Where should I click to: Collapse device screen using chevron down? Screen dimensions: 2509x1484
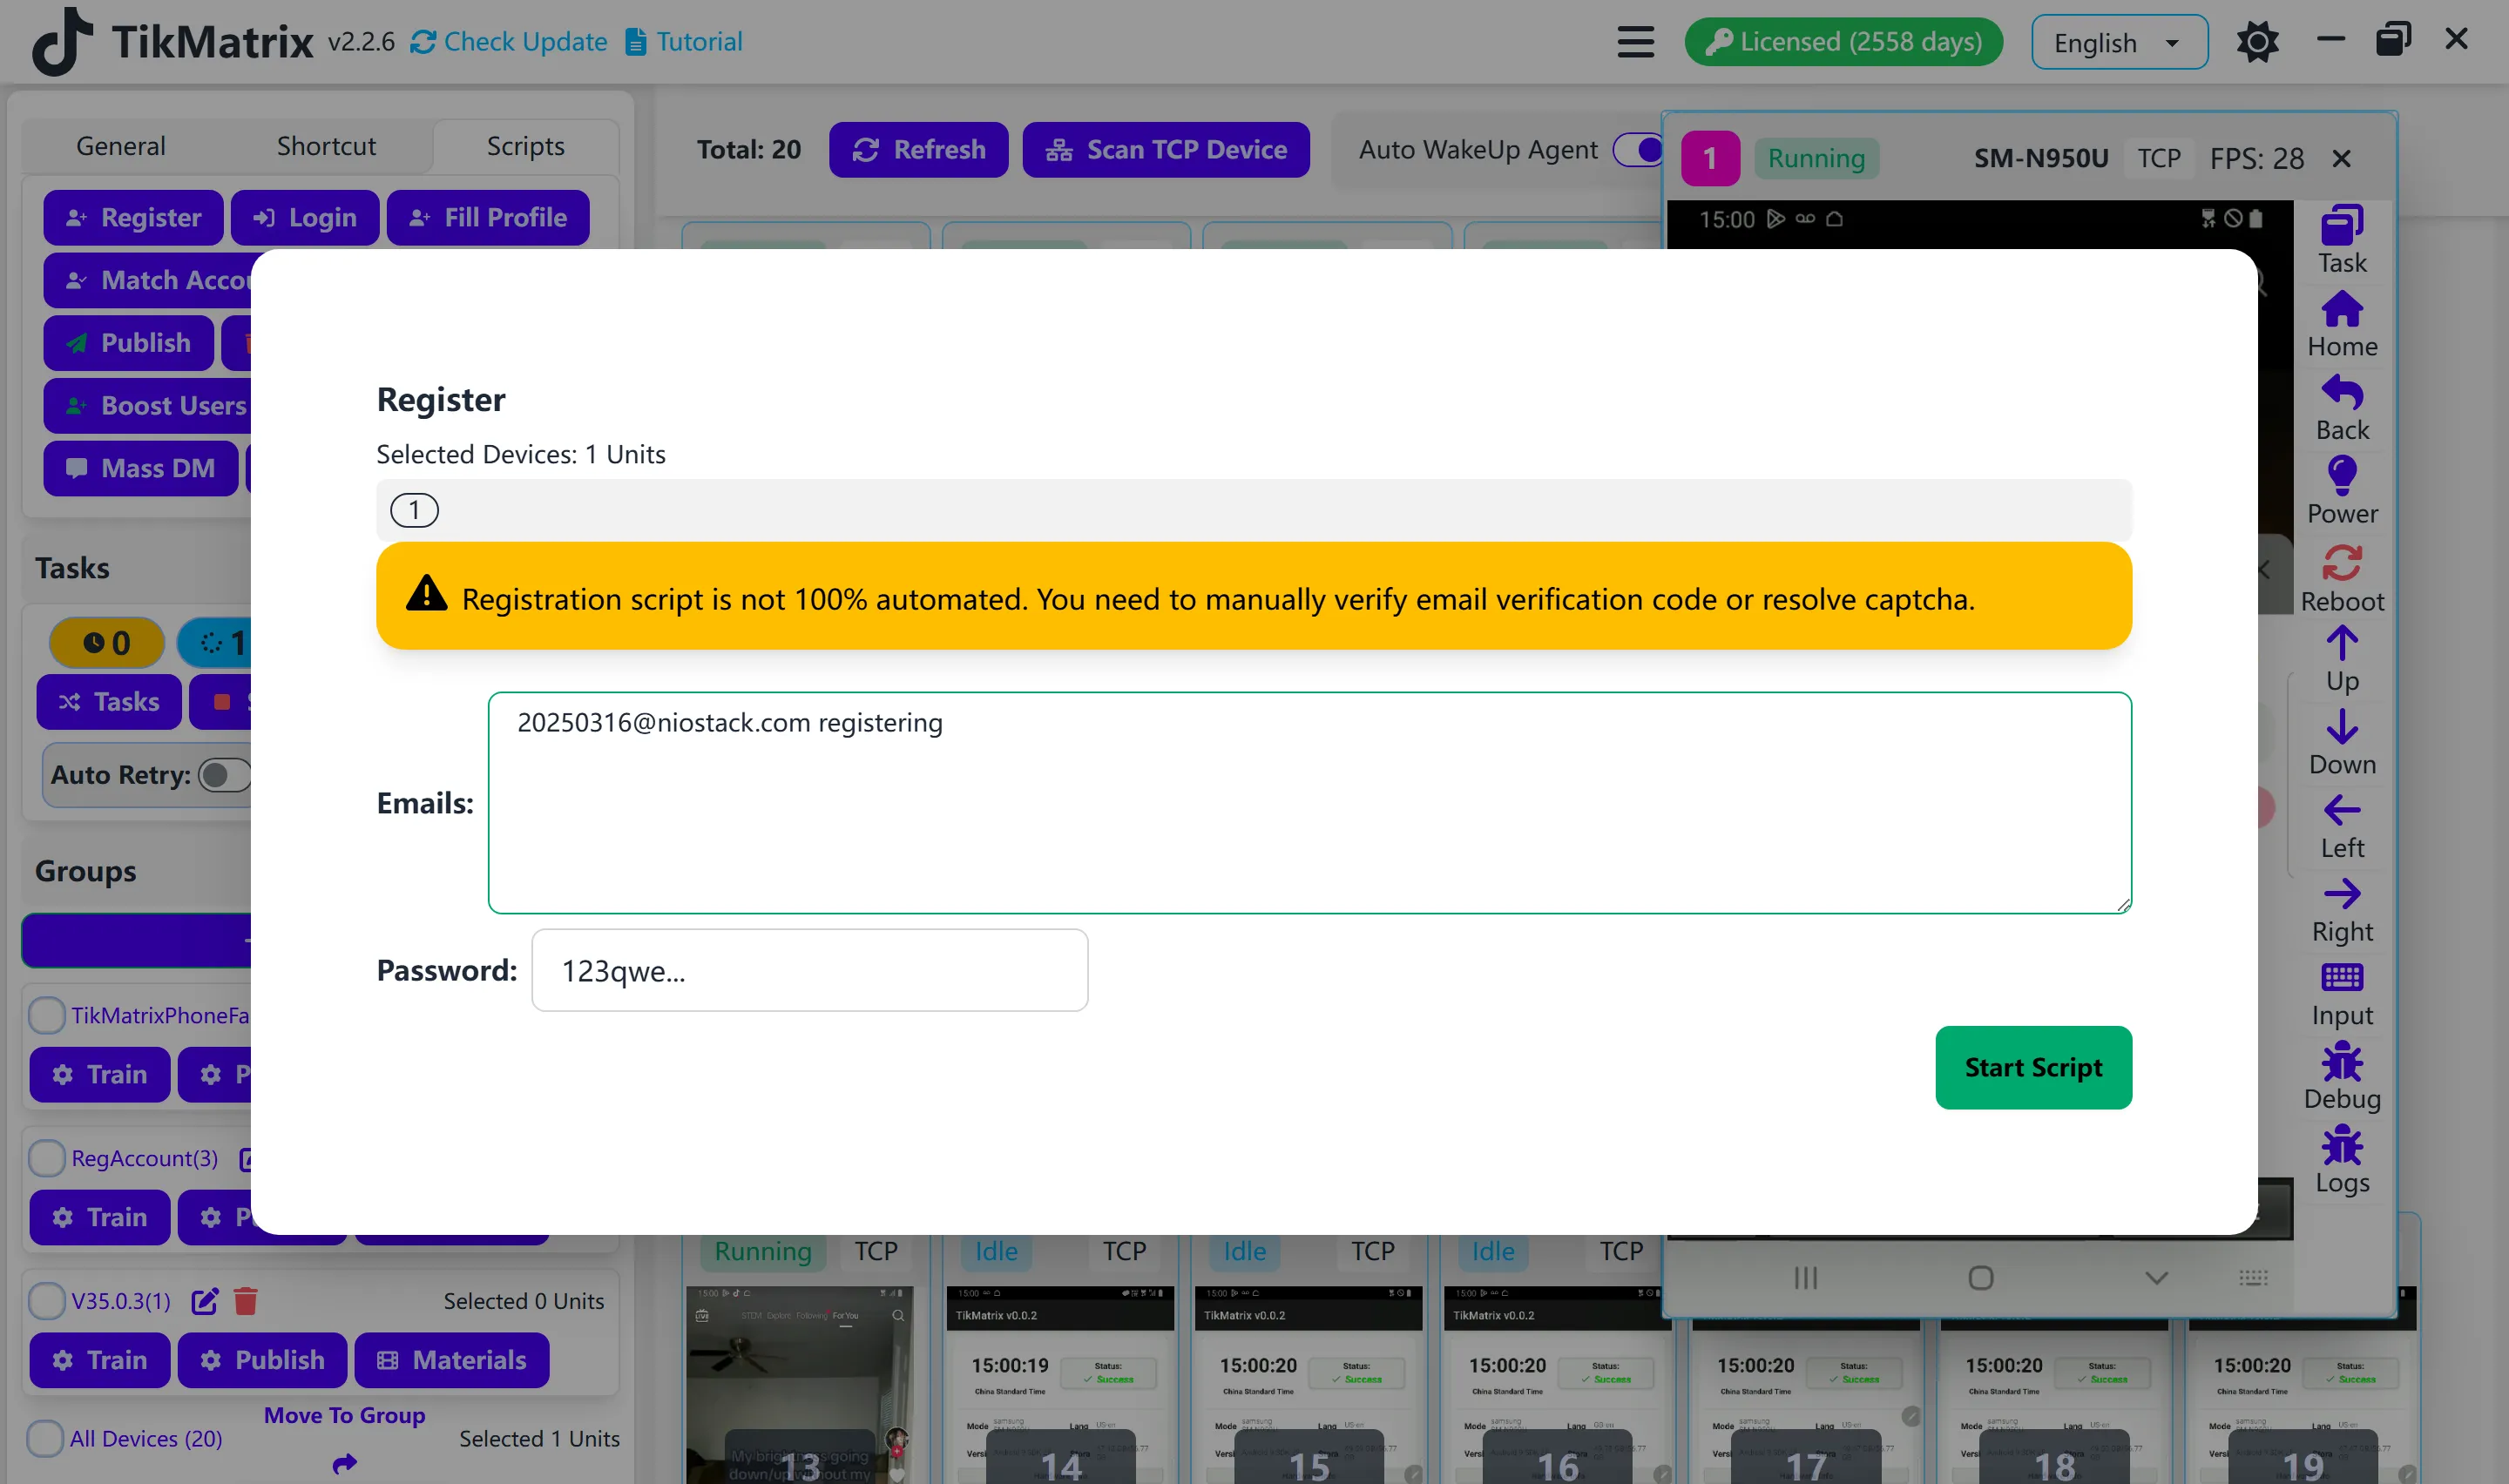click(x=2156, y=1278)
